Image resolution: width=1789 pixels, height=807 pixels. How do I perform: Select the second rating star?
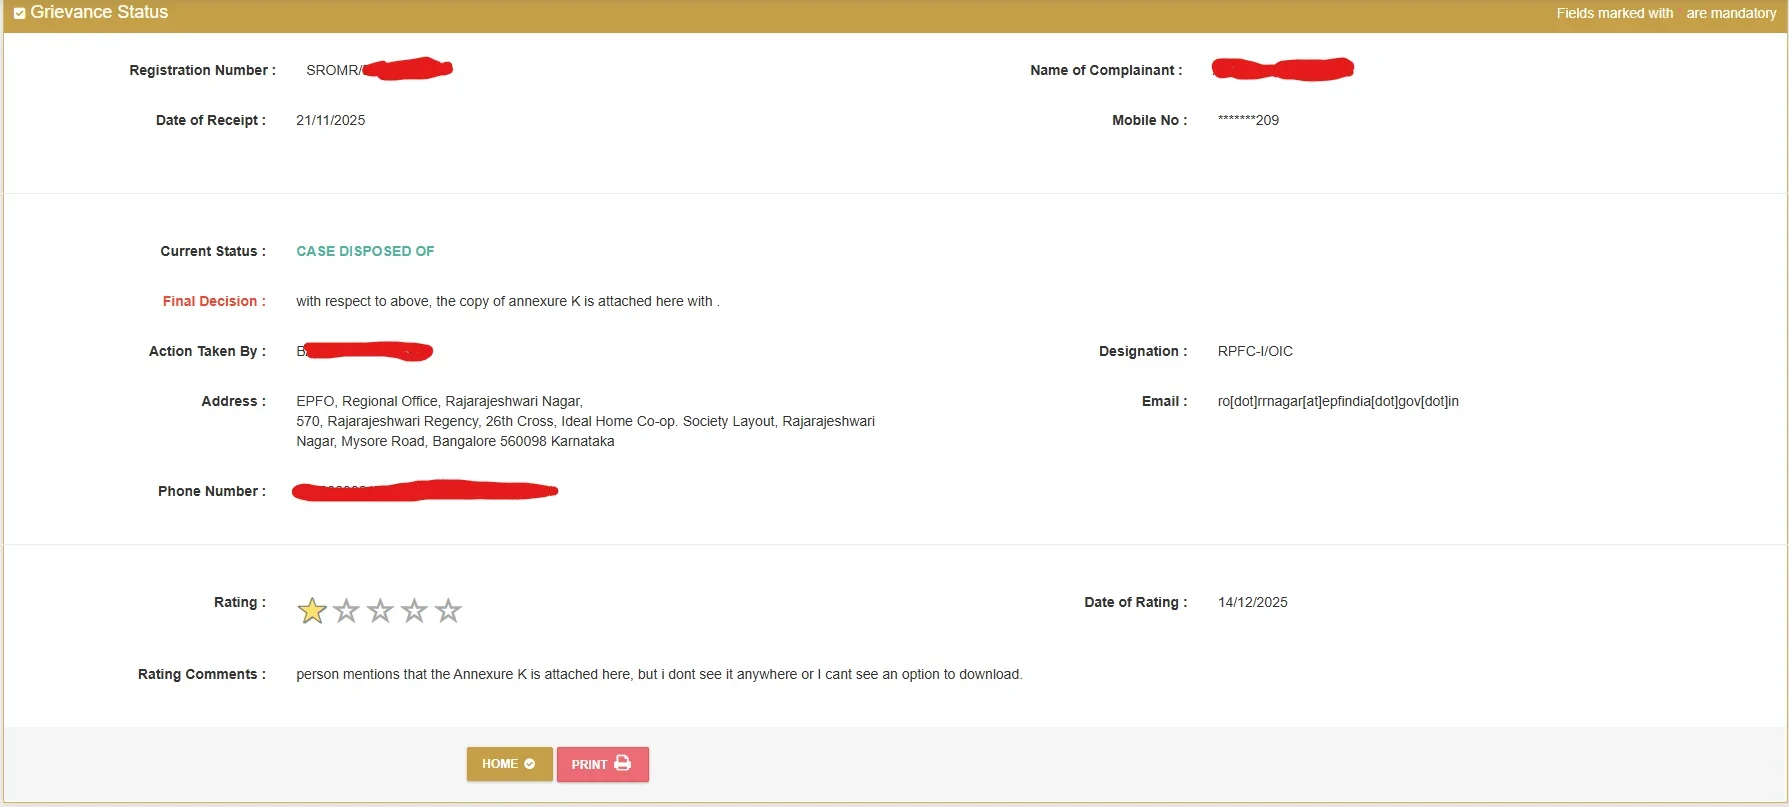tap(346, 610)
